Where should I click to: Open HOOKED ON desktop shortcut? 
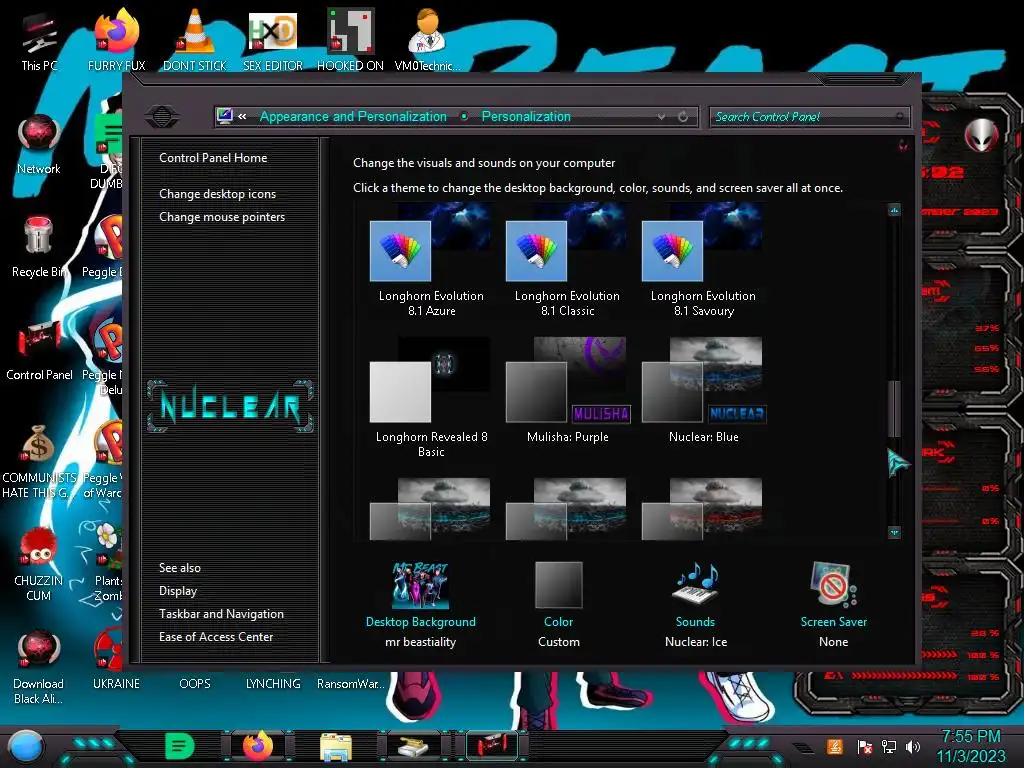coord(350,40)
